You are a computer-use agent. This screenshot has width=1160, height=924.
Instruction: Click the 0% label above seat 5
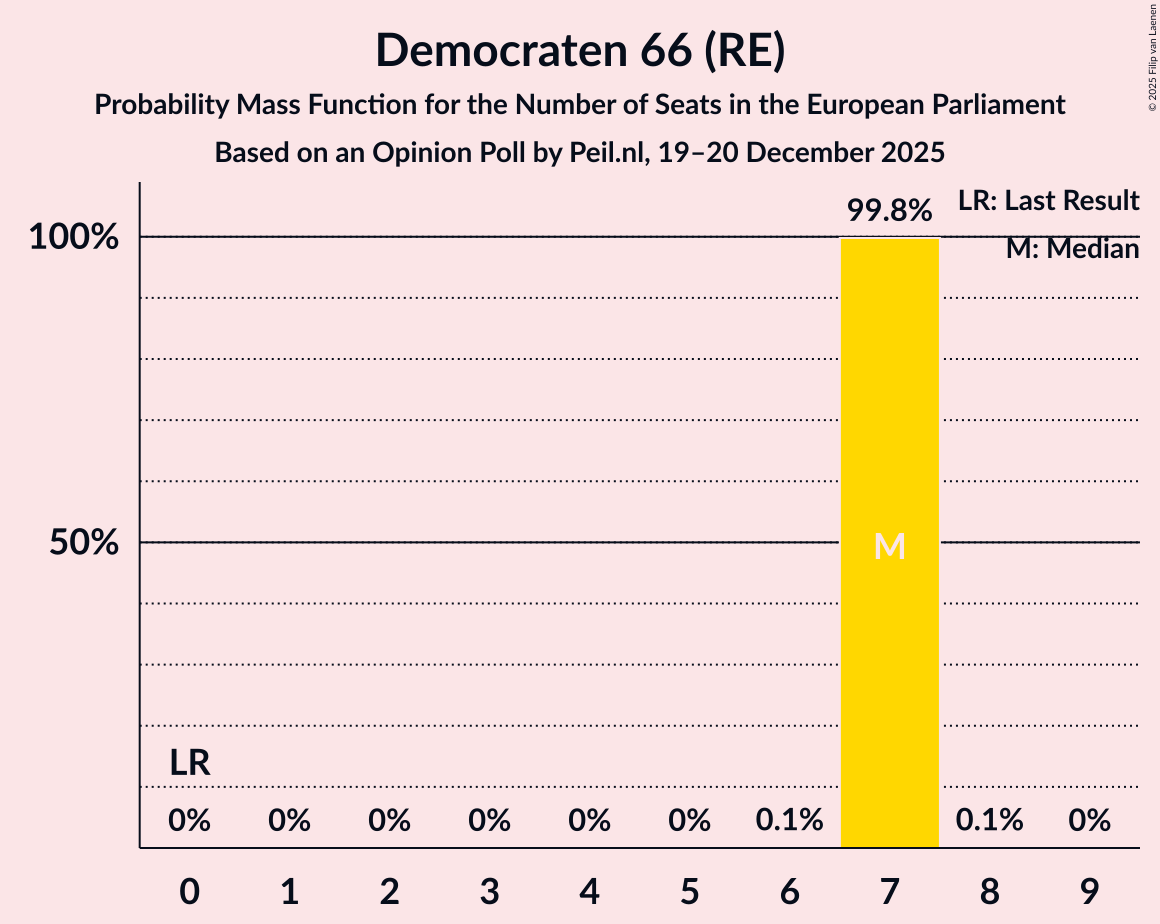(689, 821)
